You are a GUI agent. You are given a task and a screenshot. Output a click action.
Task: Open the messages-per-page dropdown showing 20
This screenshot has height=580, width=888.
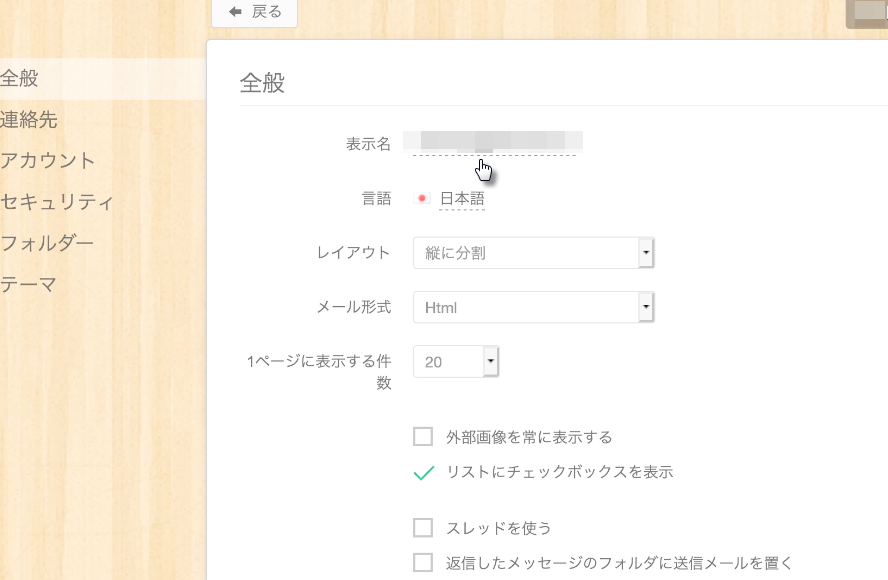[456, 361]
